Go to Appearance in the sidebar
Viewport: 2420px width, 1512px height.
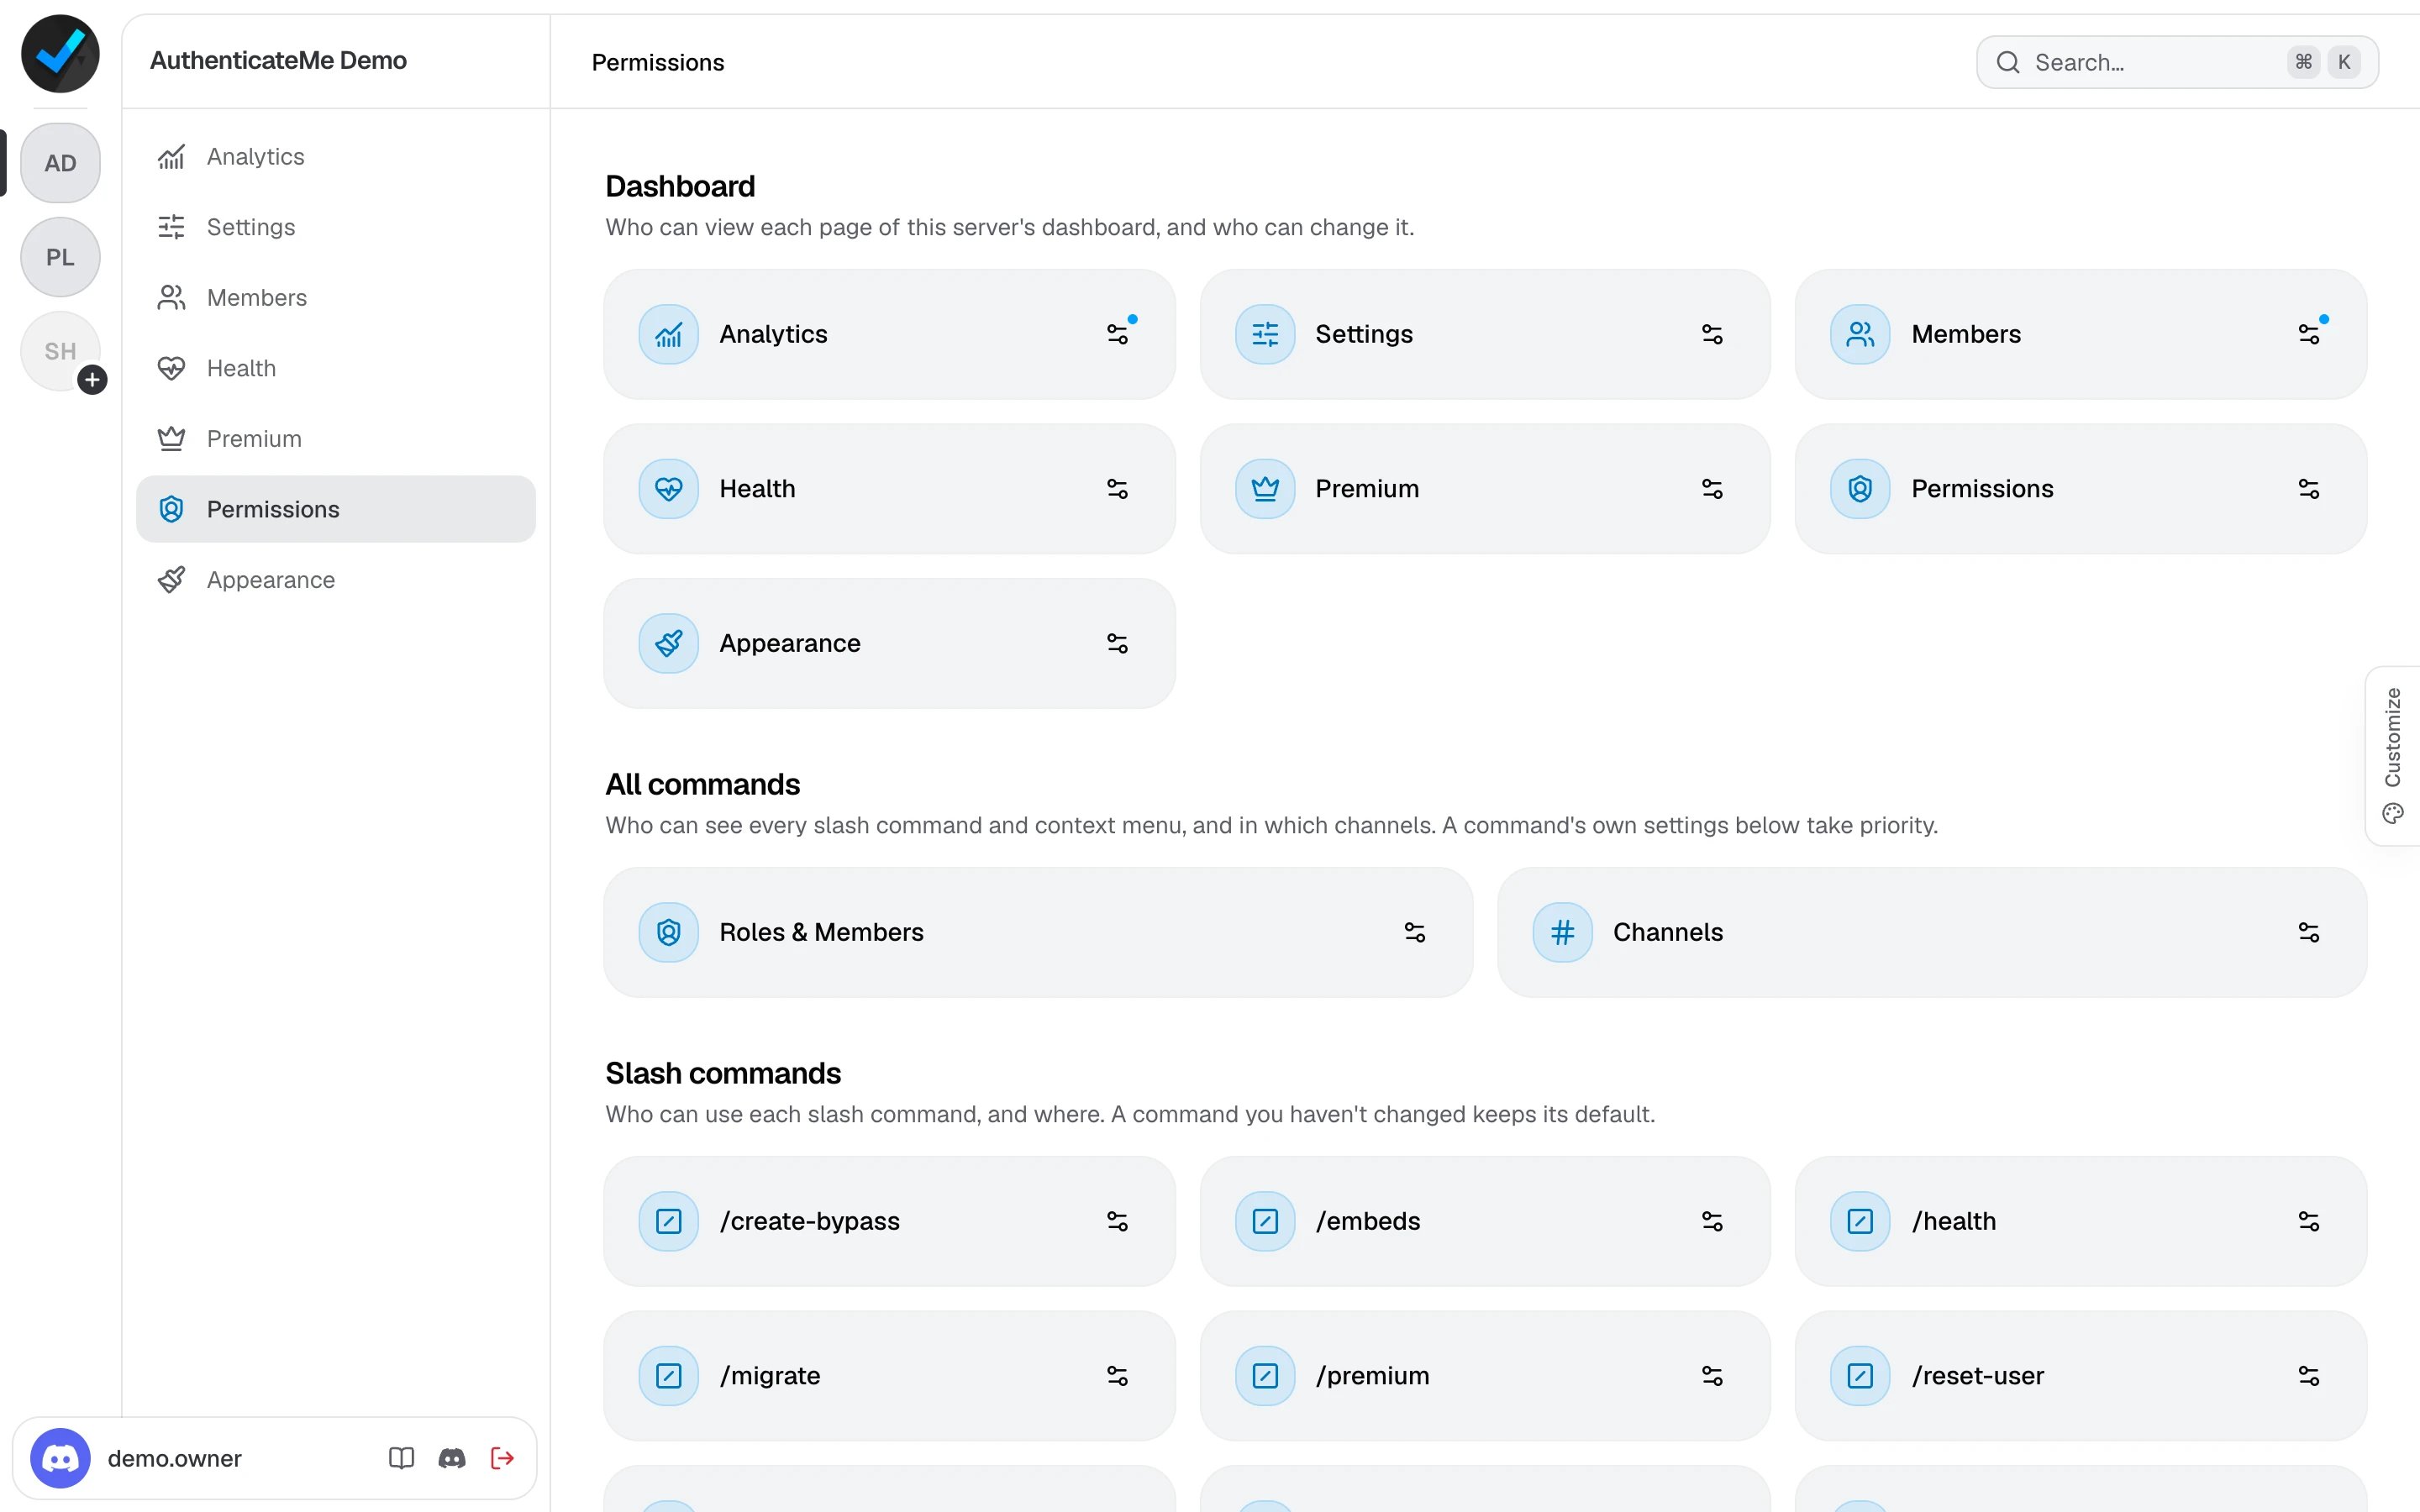(x=336, y=580)
